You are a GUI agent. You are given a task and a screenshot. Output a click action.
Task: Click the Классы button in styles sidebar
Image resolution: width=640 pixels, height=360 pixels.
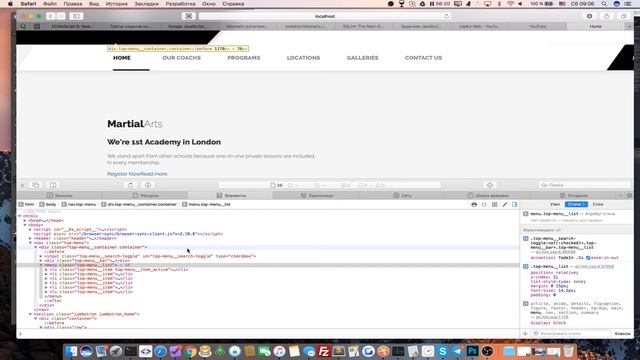[622, 334]
